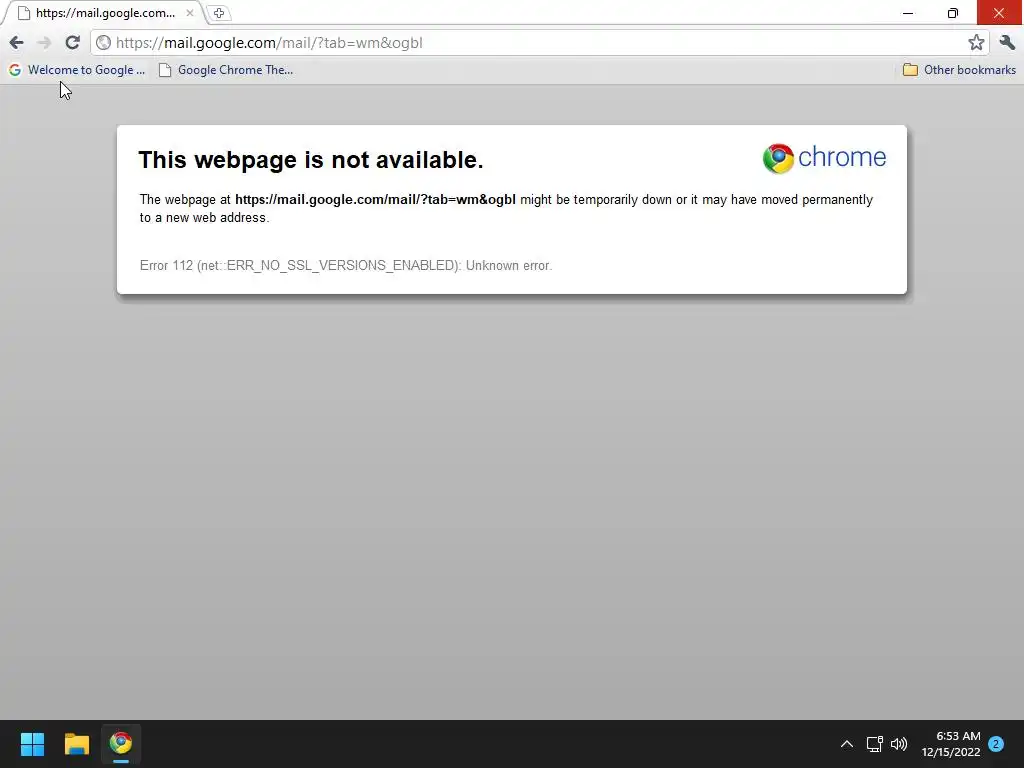
Task: Click the Error 112 message text
Action: pyautogui.click(x=346, y=265)
